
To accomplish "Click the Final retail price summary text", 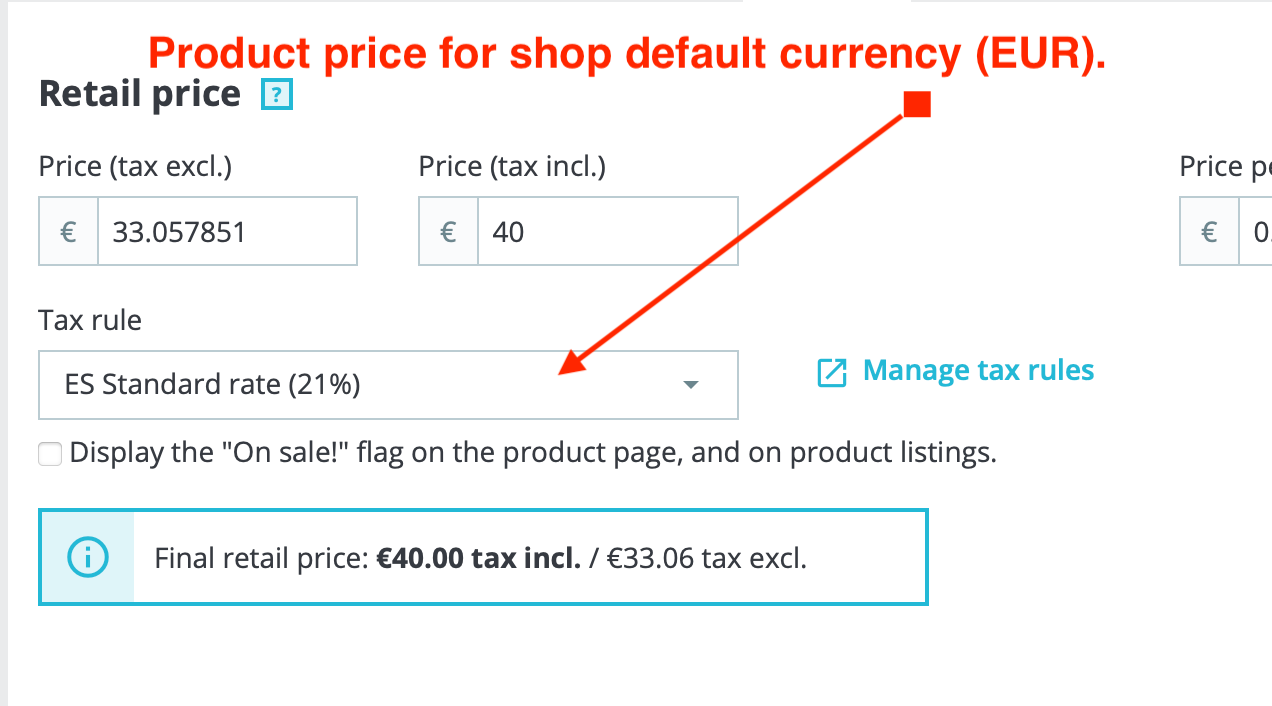I will [480, 558].
